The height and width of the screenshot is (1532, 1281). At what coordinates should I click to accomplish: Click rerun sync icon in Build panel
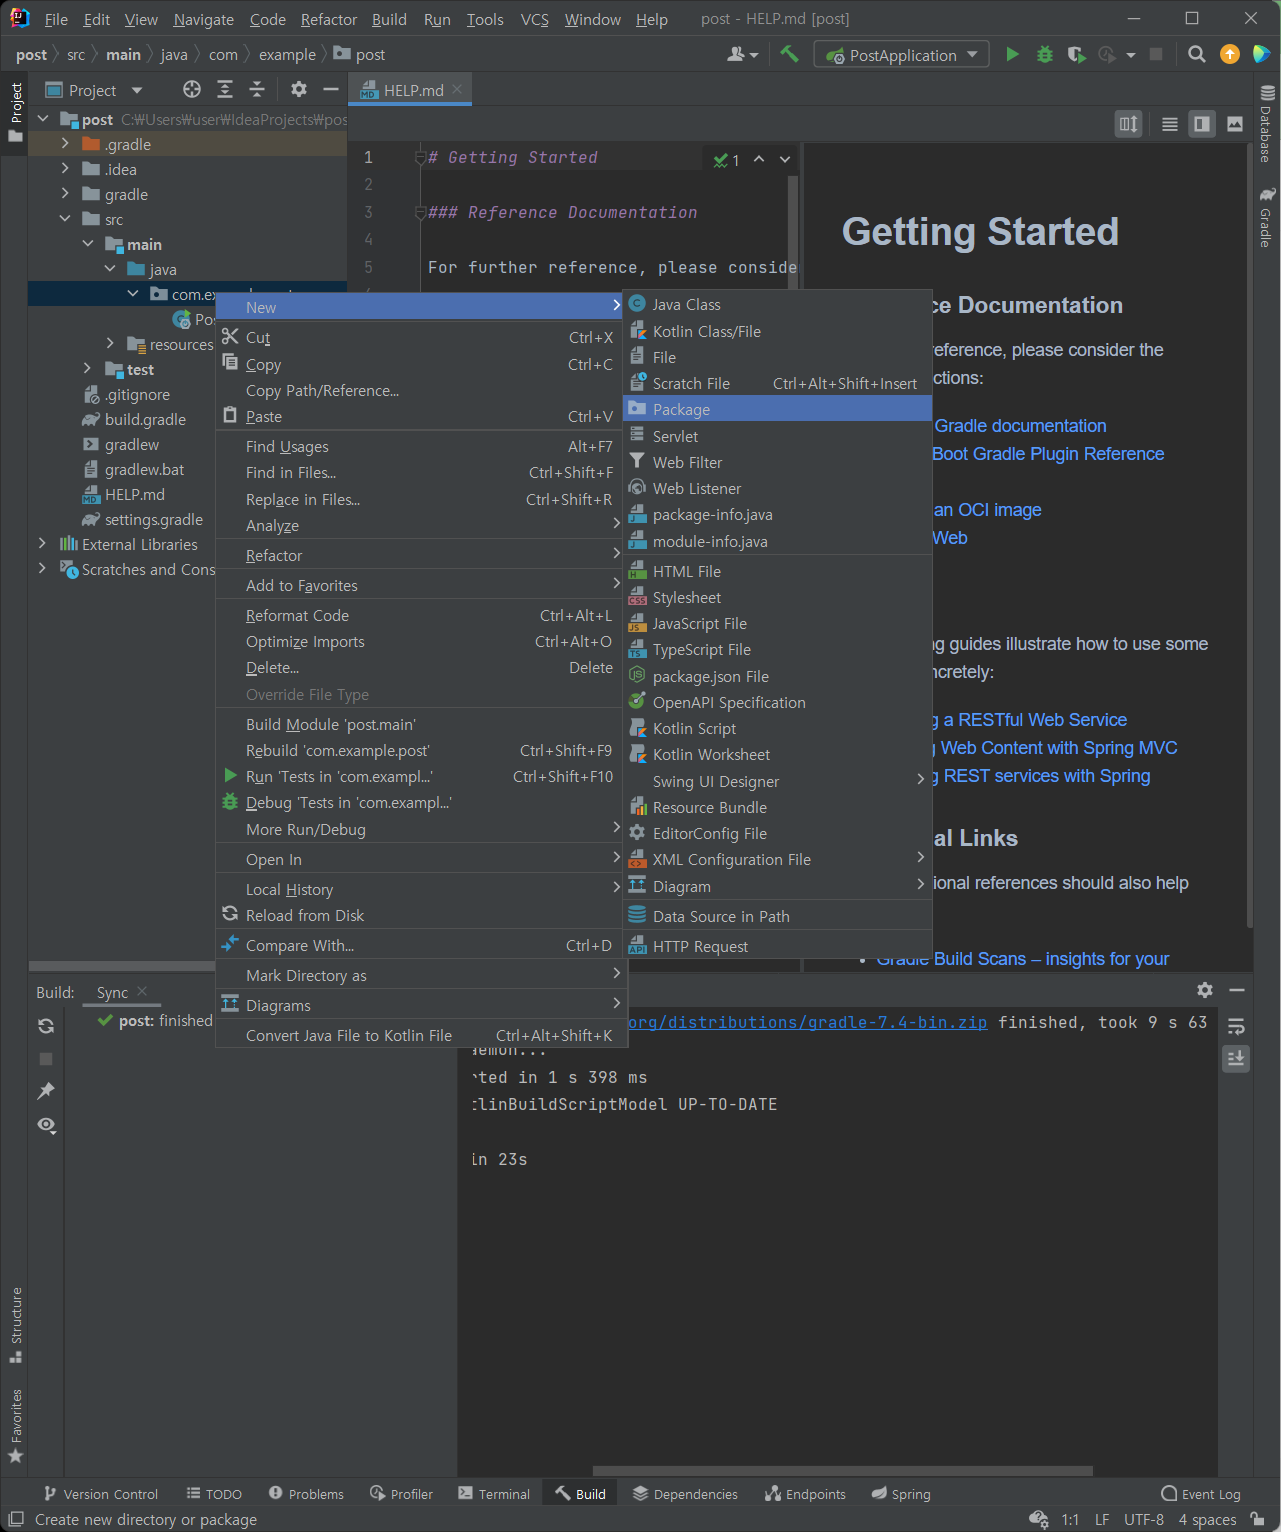click(46, 1026)
